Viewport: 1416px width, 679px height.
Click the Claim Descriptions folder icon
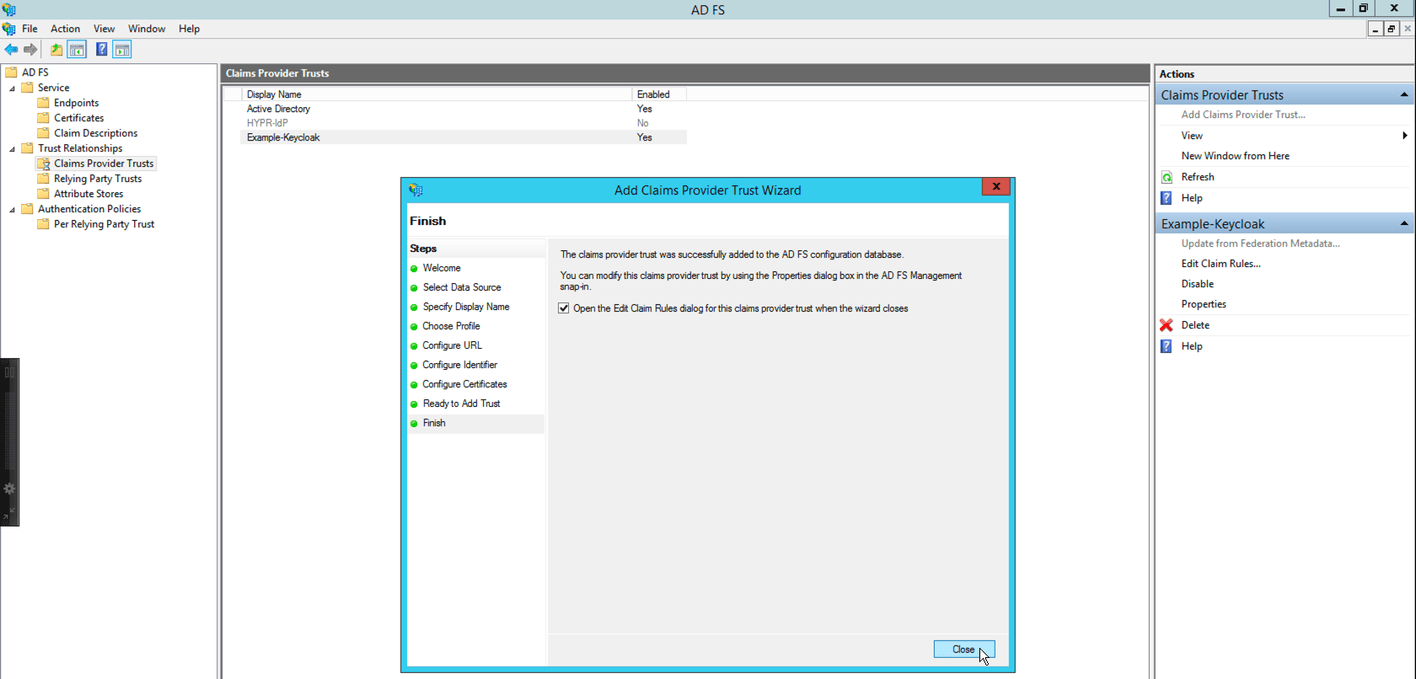click(43, 133)
